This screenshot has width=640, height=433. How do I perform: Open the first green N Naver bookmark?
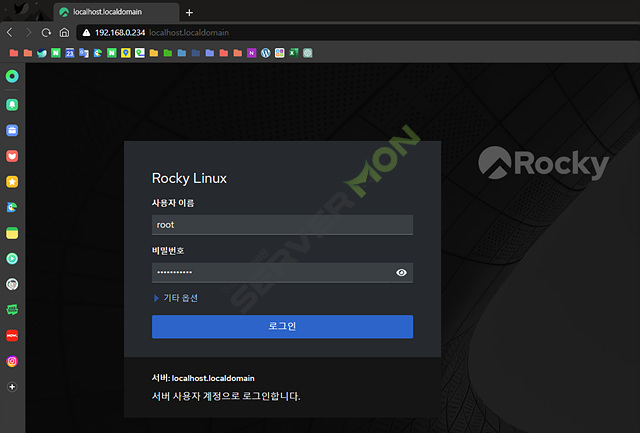pos(56,53)
